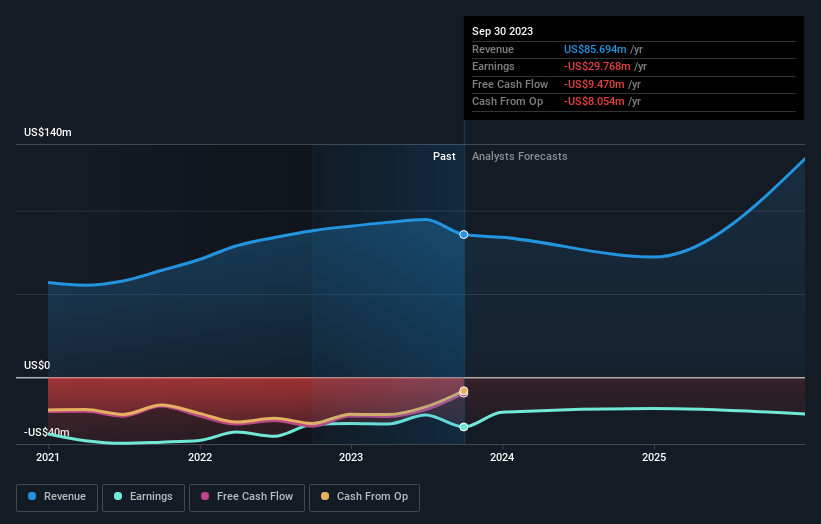Click the Revenue row label in tooltip

pos(493,49)
